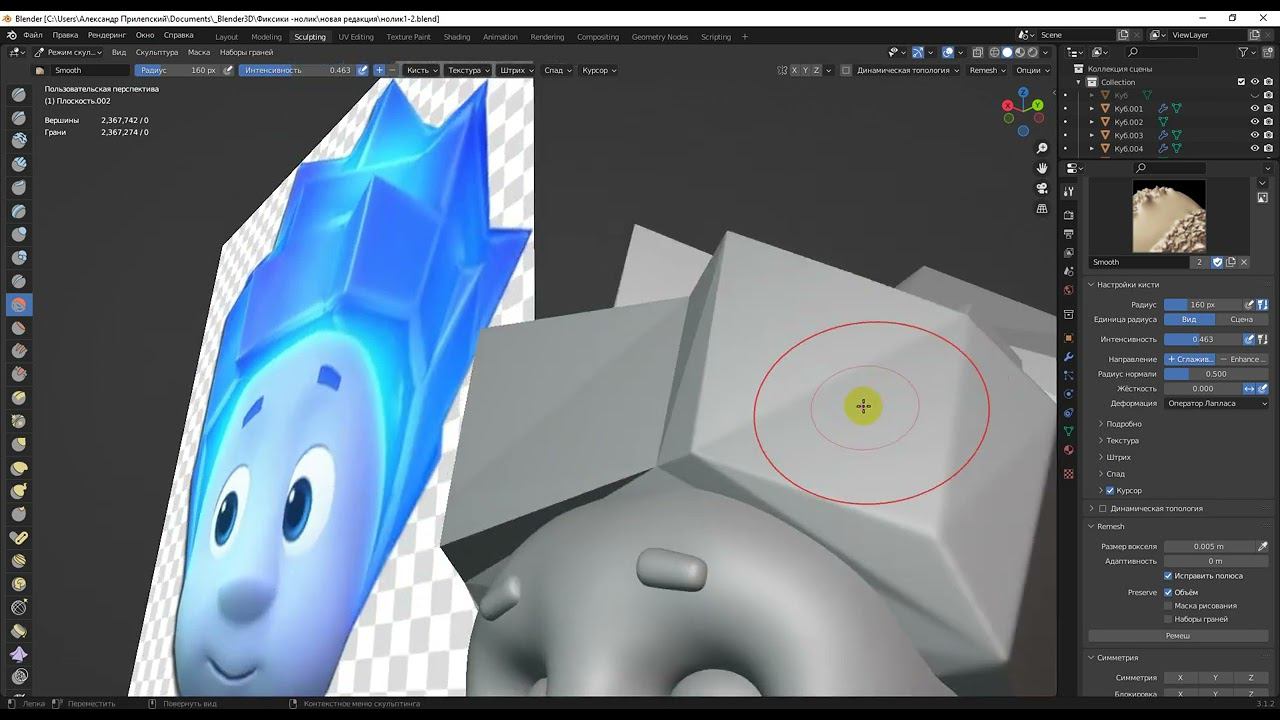Click the Сглажив direction button
The height and width of the screenshot is (720, 1280).
pos(1190,359)
